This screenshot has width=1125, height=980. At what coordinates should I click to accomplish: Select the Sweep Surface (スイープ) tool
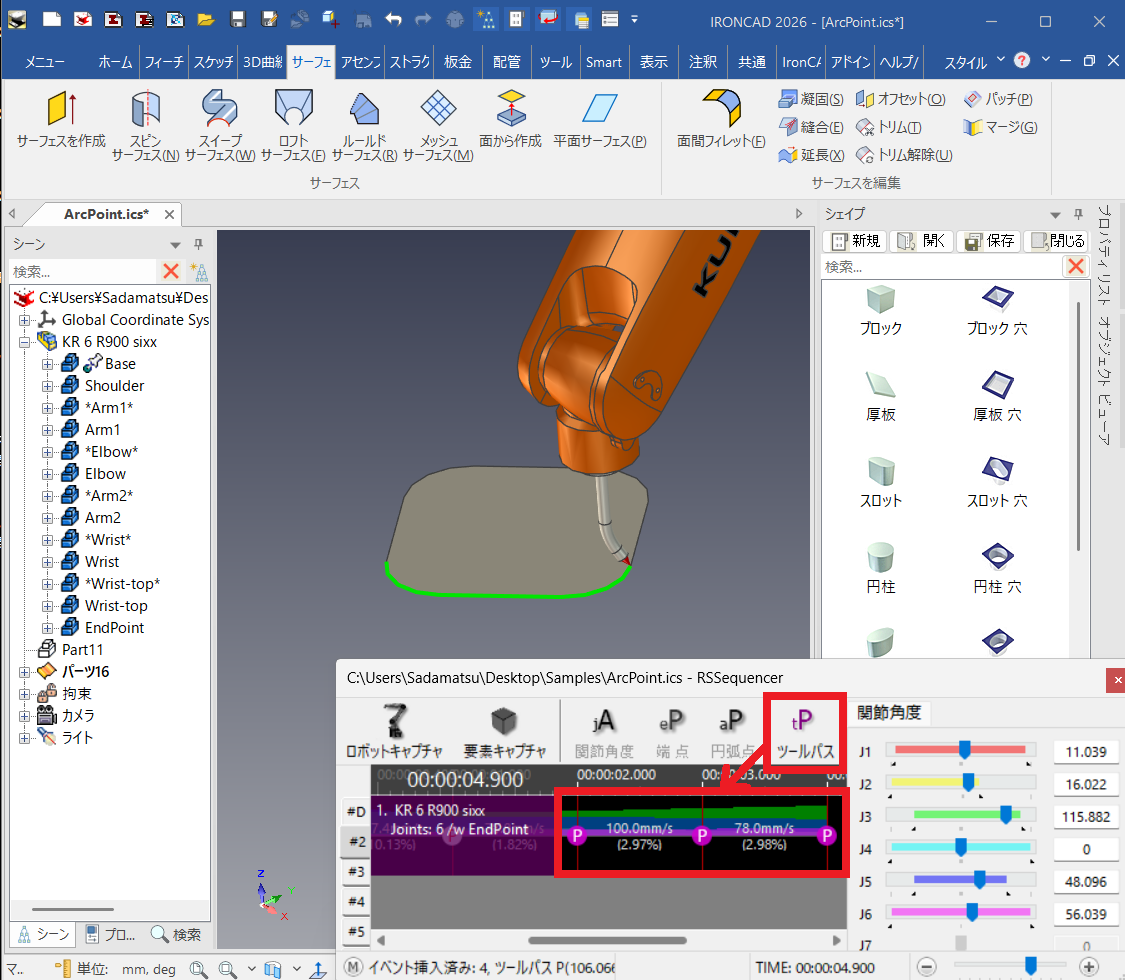coord(220,126)
